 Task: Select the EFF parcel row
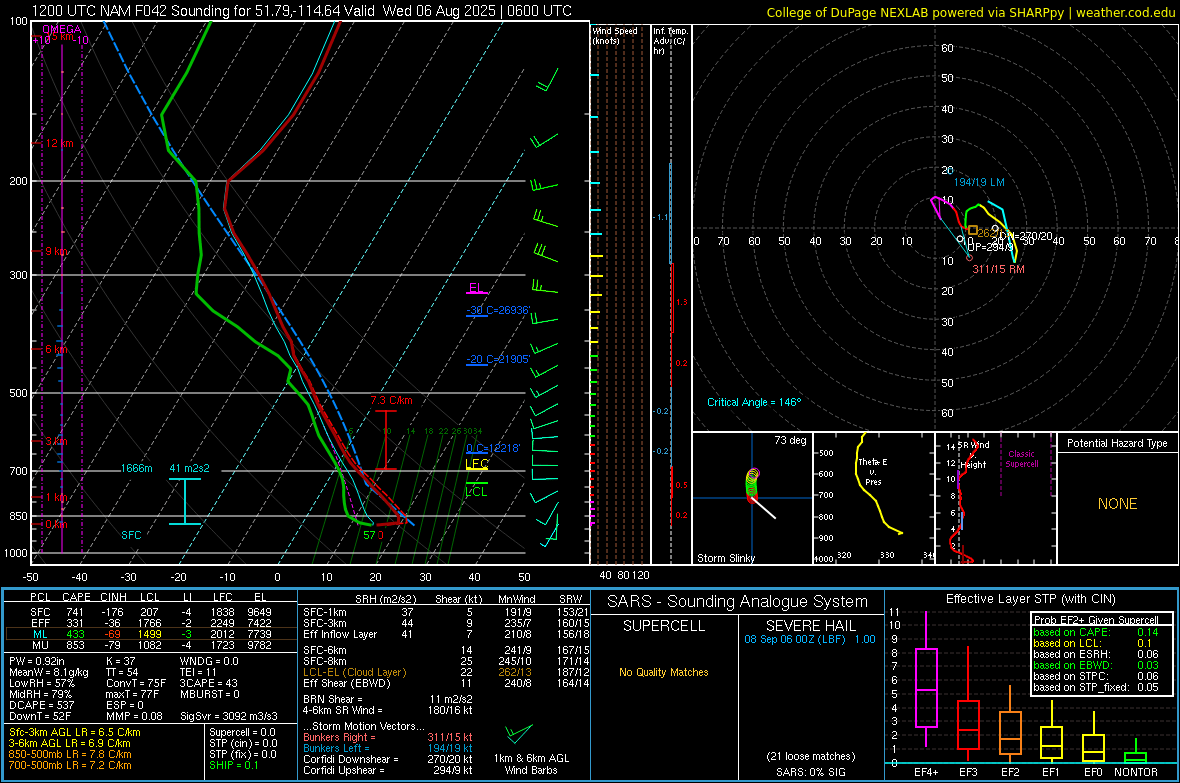(150, 623)
